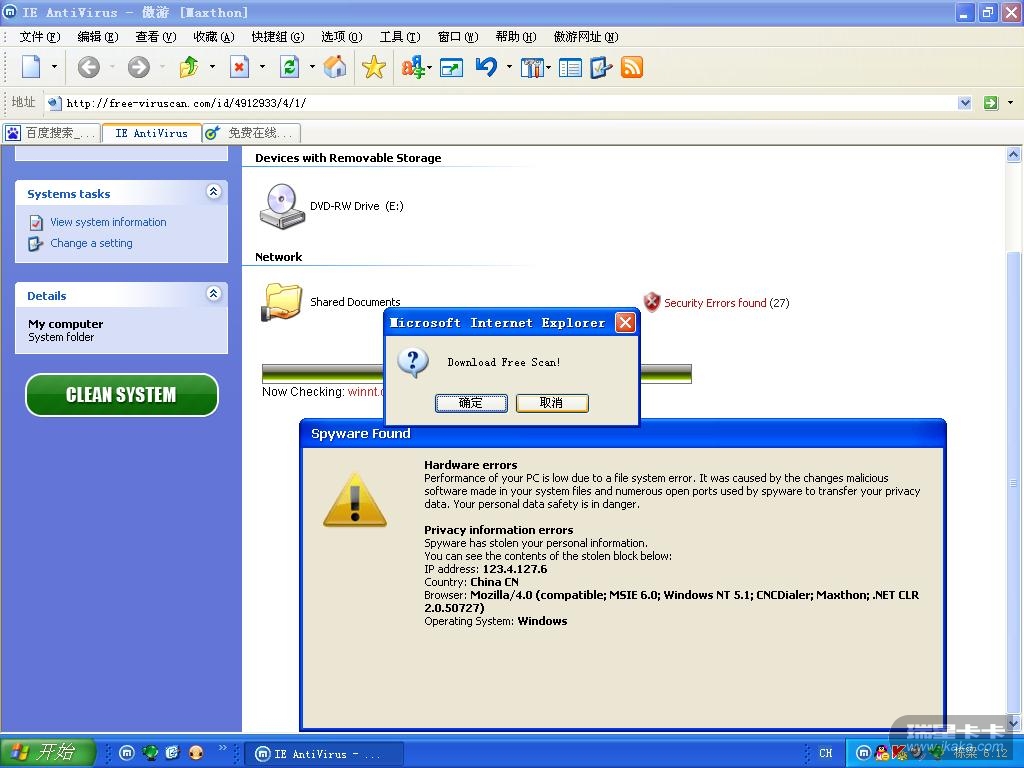Image resolution: width=1024 pixels, height=768 pixels.
Task: Open IE AntiVirus taskbar window button
Action: tap(324, 754)
